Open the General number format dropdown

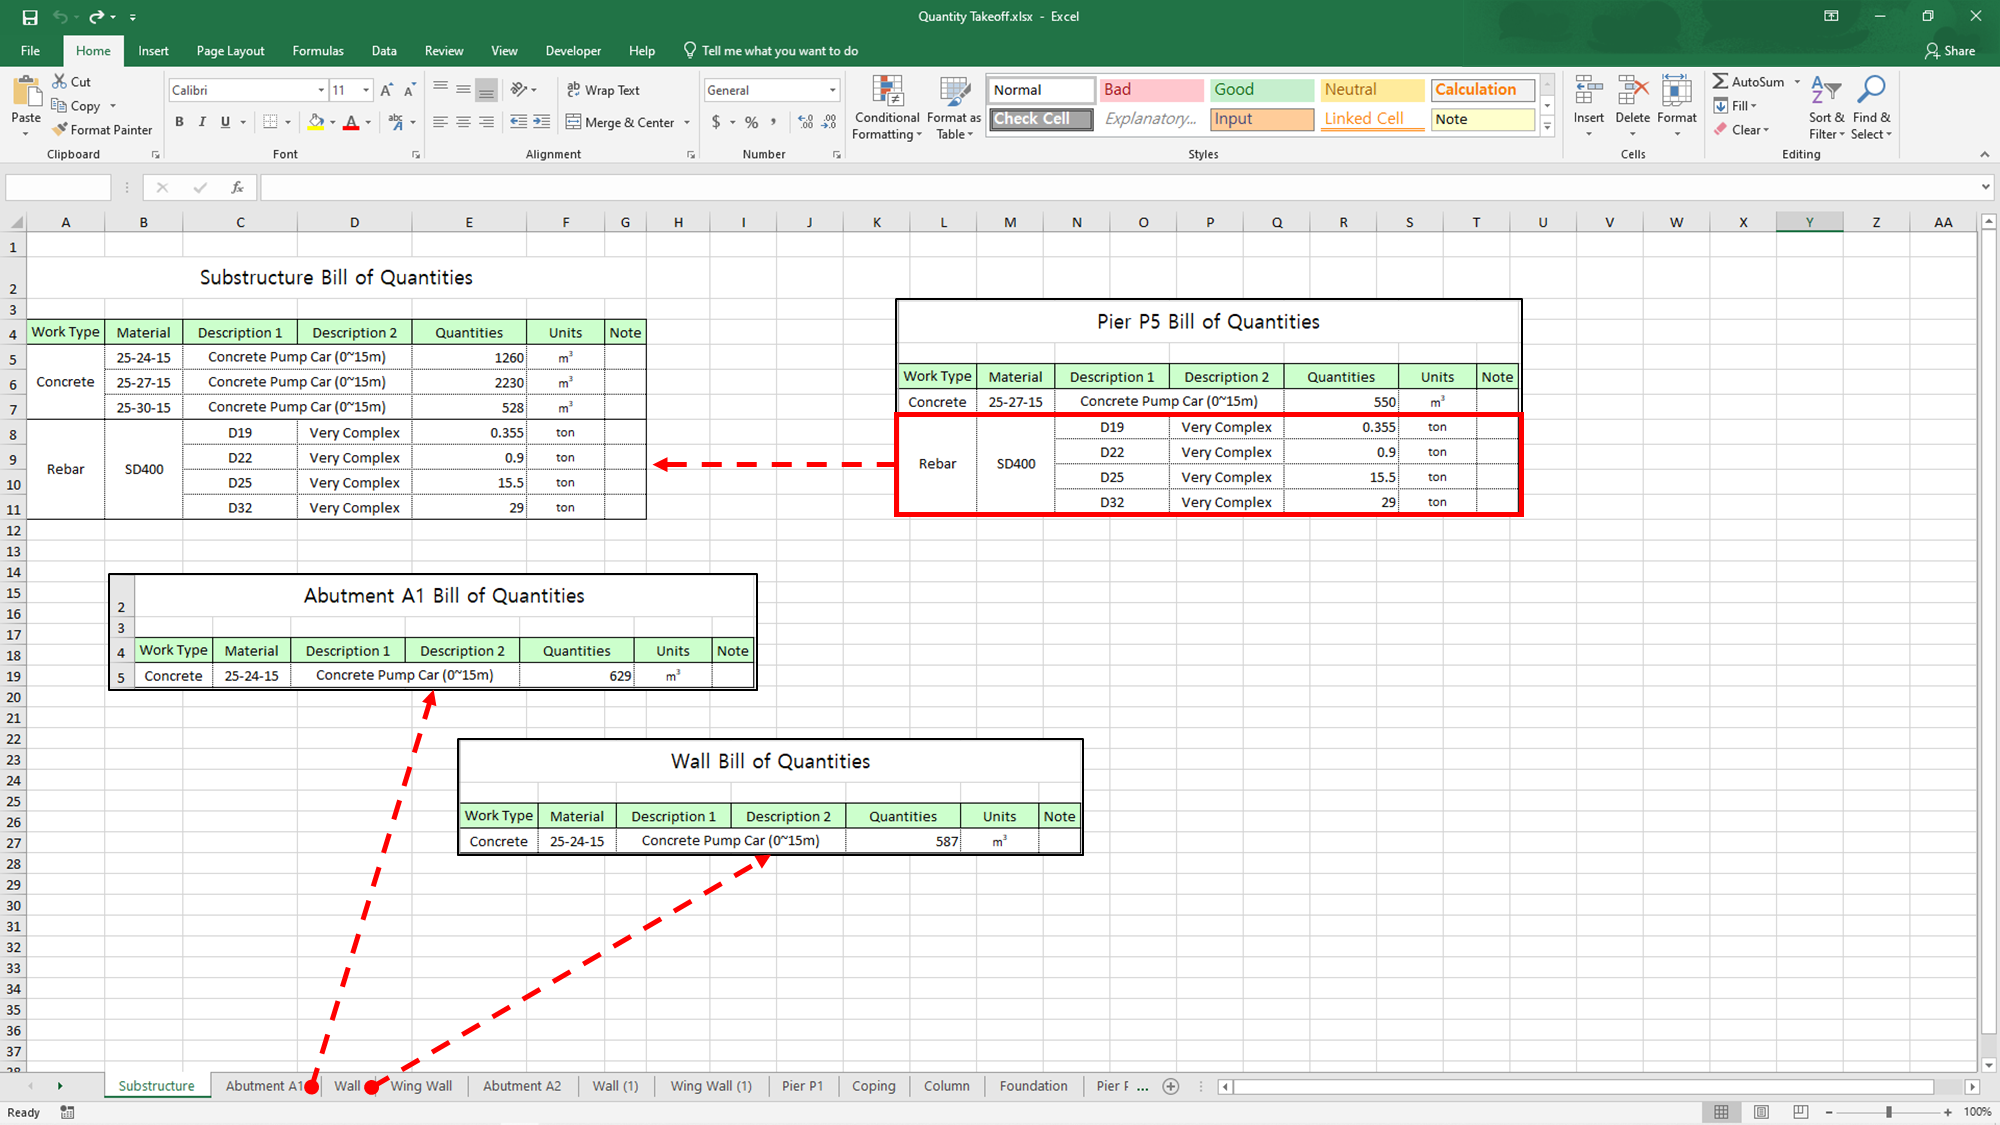point(832,90)
